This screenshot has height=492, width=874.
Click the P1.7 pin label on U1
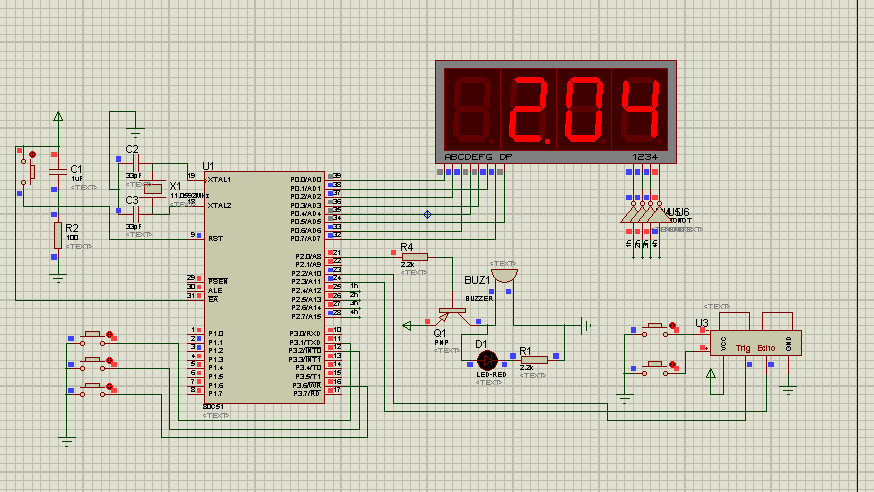[216, 394]
